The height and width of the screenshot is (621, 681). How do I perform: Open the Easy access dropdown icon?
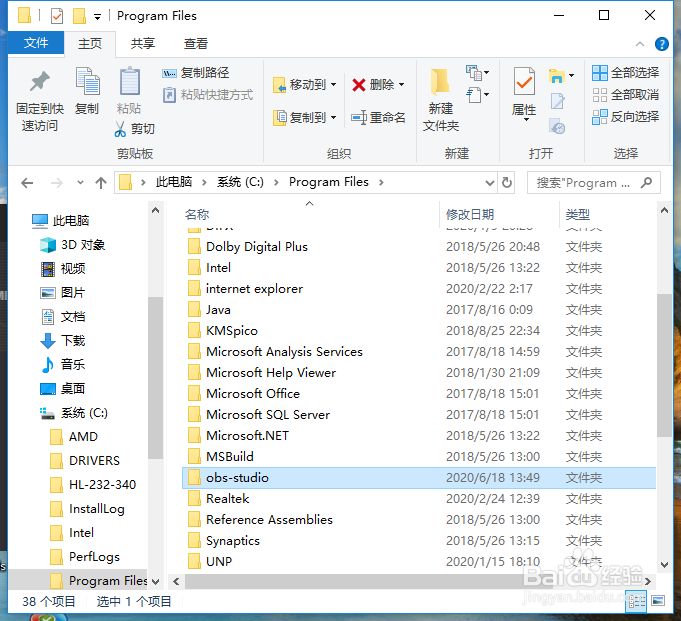tap(477, 95)
